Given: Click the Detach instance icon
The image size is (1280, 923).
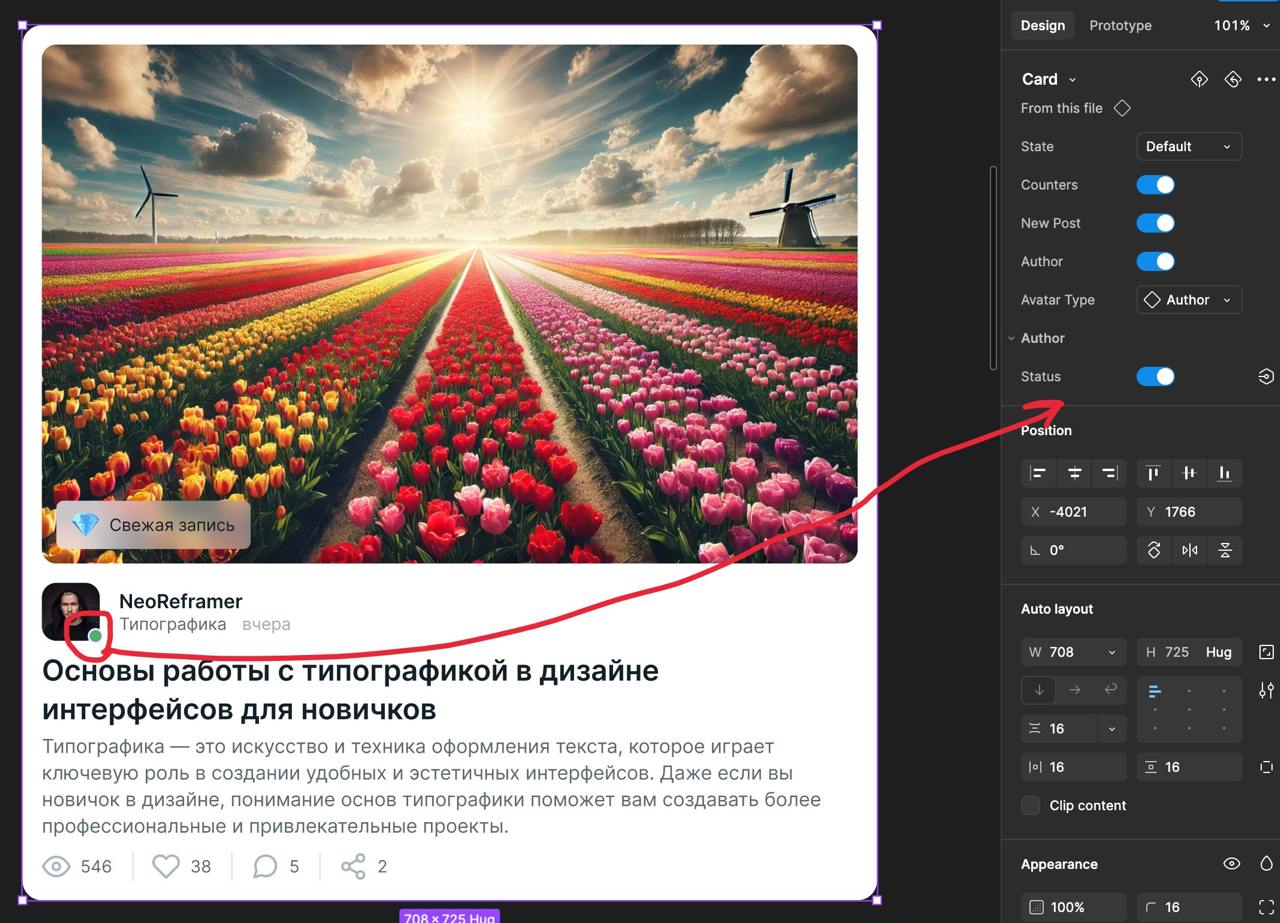Looking at the screenshot, I should pos(1233,79).
